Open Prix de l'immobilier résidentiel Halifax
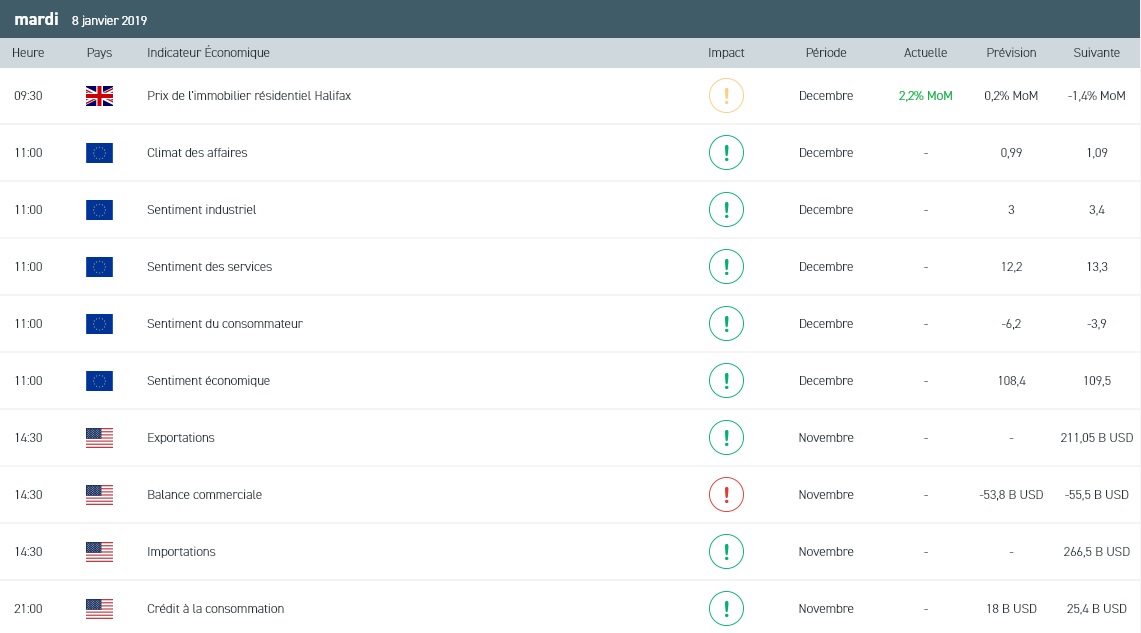 pos(249,96)
